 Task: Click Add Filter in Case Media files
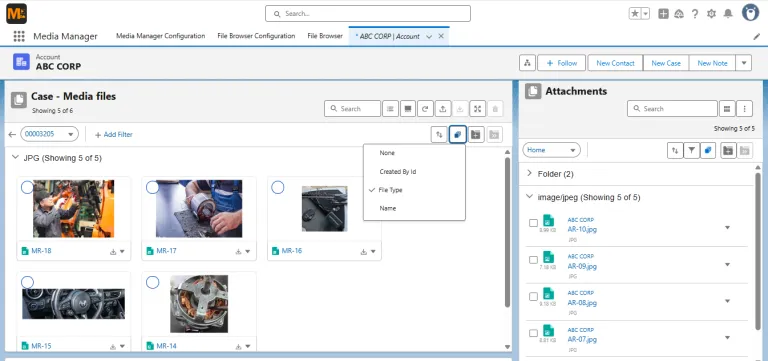coord(113,134)
